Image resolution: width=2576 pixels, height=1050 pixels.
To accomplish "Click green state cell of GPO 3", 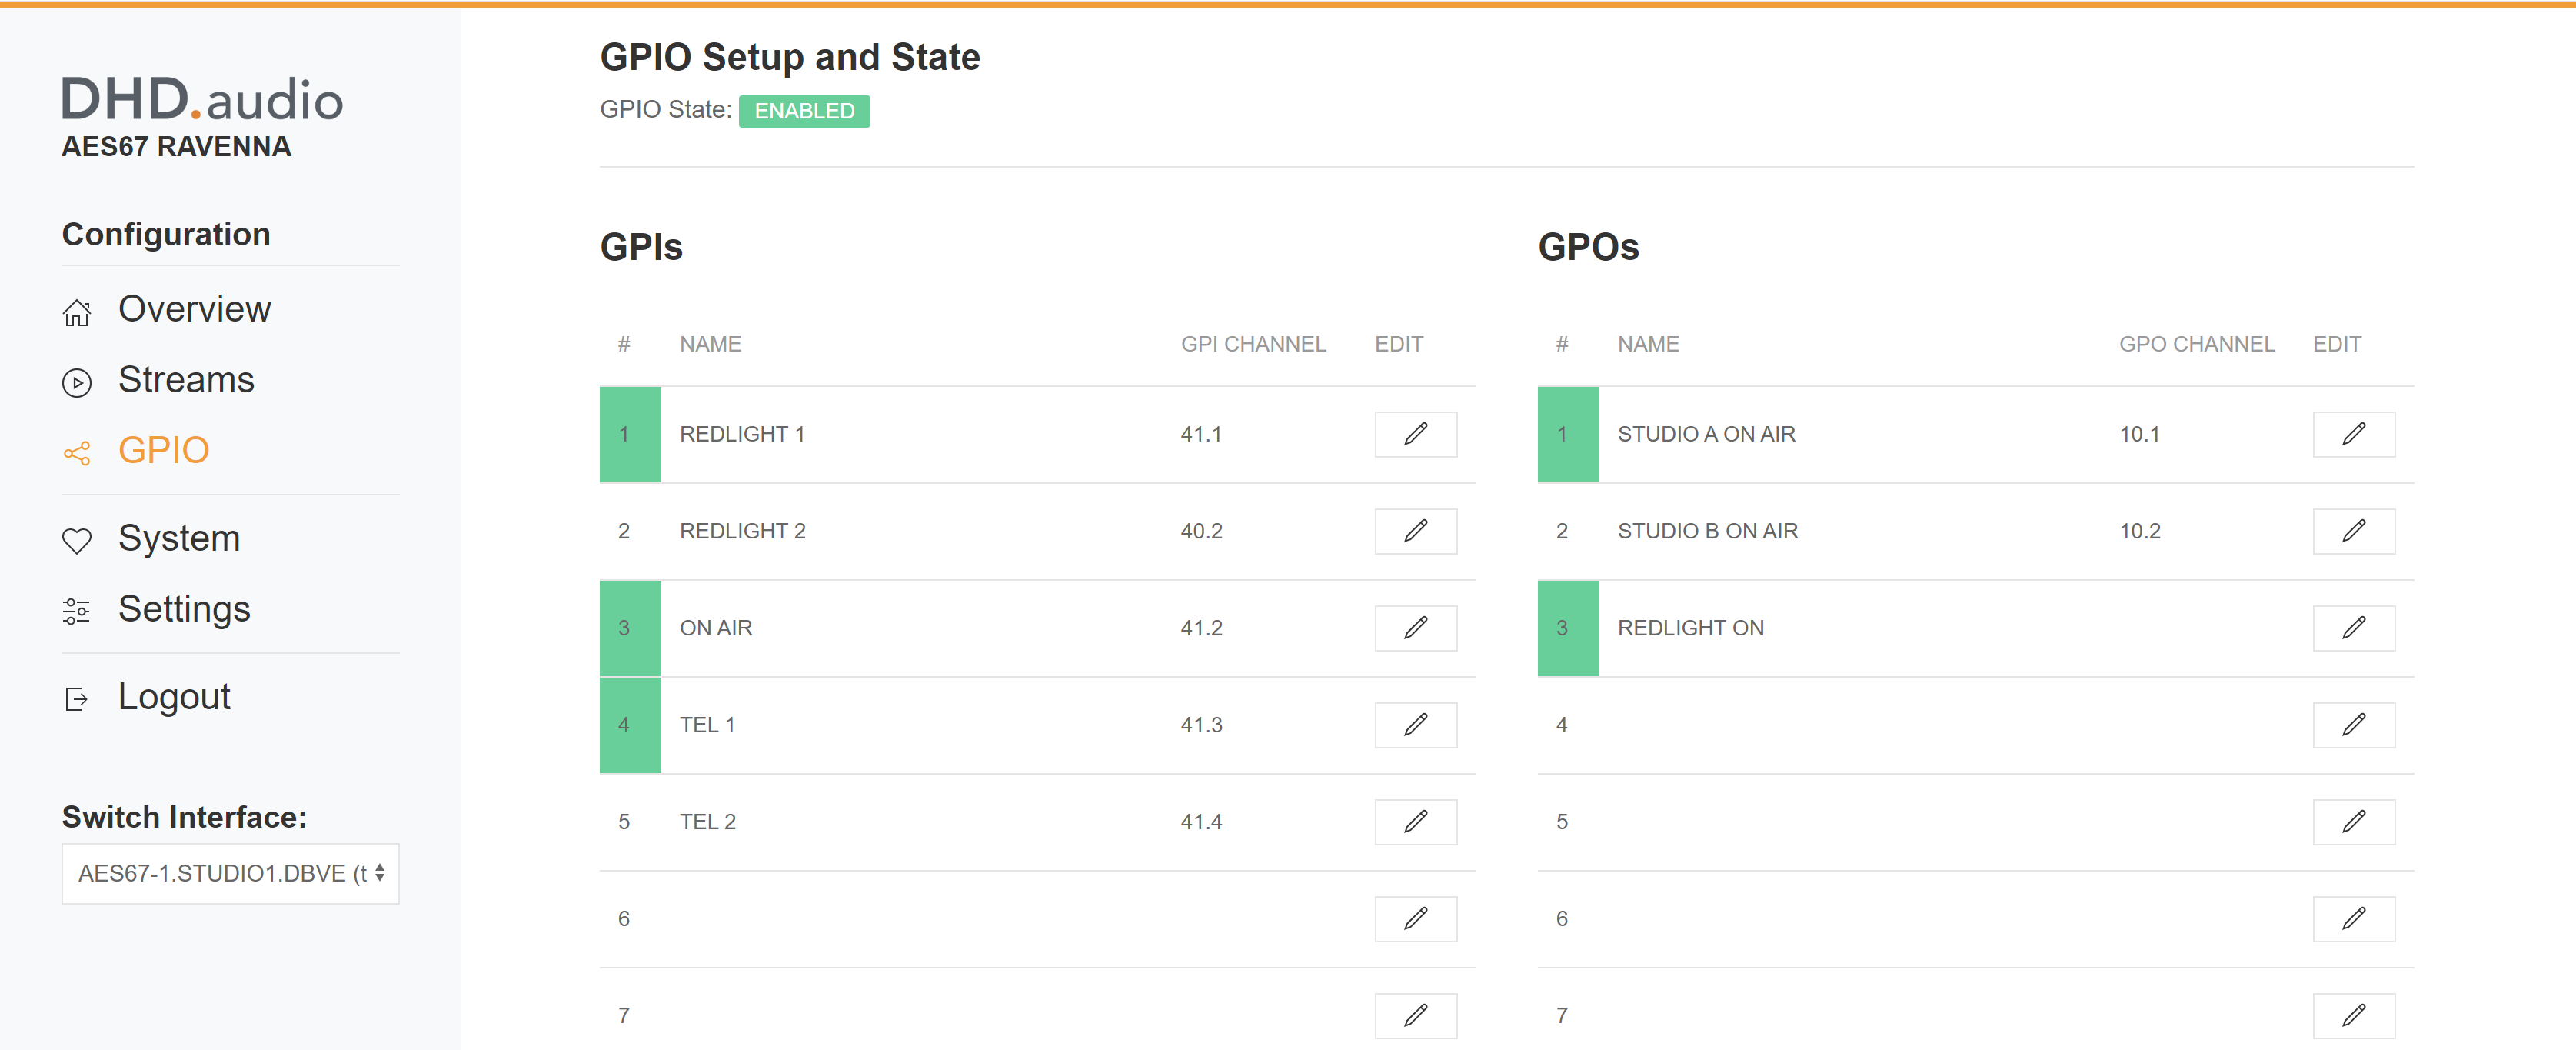I will click(x=1568, y=628).
